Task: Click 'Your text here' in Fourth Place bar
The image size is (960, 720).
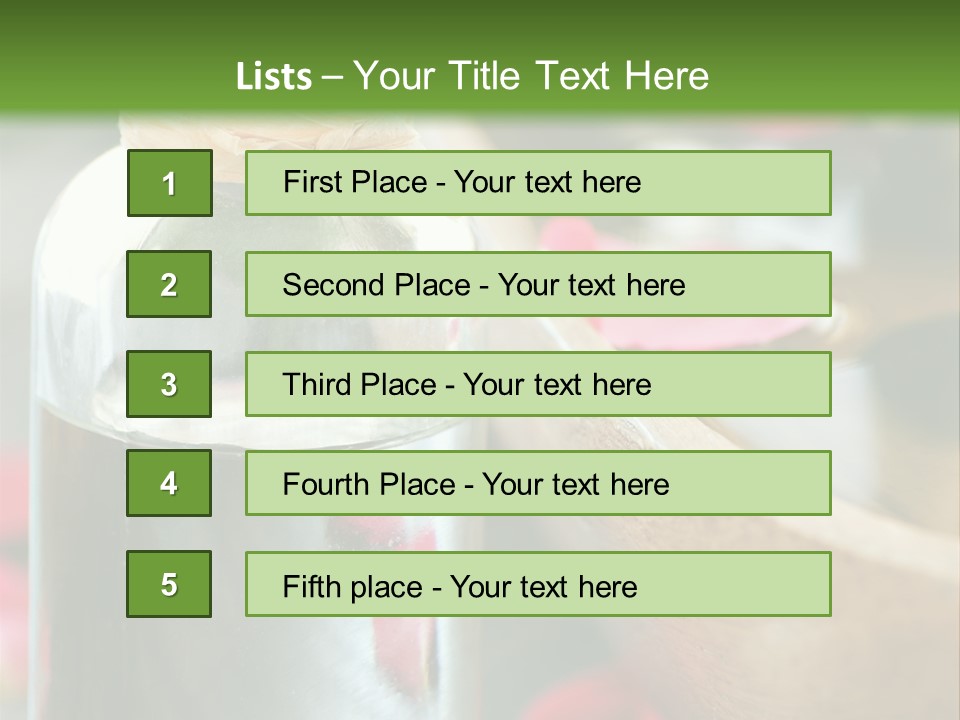Action: (x=576, y=484)
